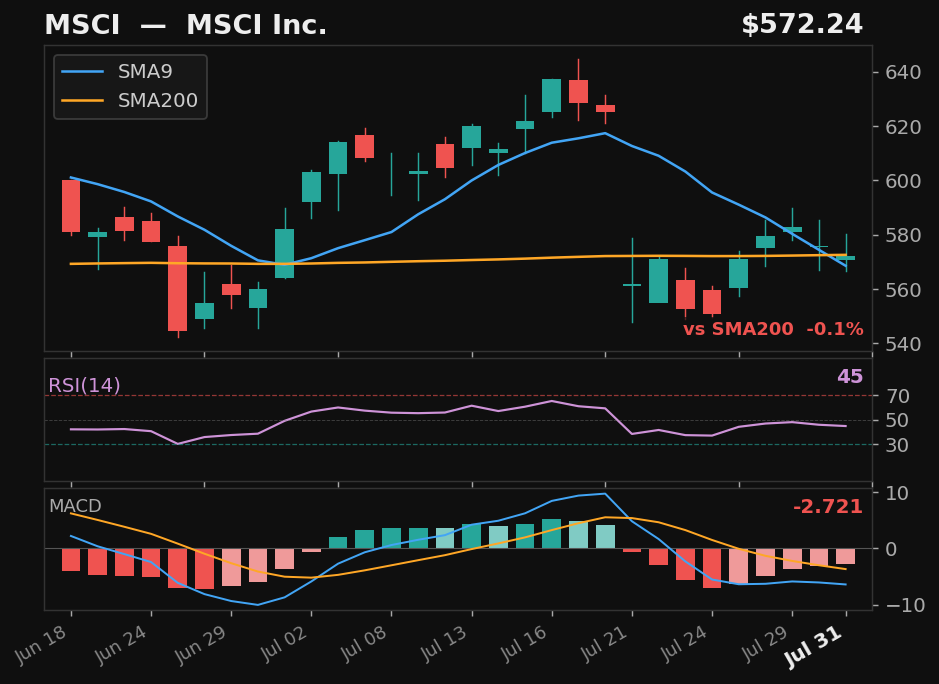
Task: Click the 640 price axis label
Action: pyautogui.click(x=904, y=72)
